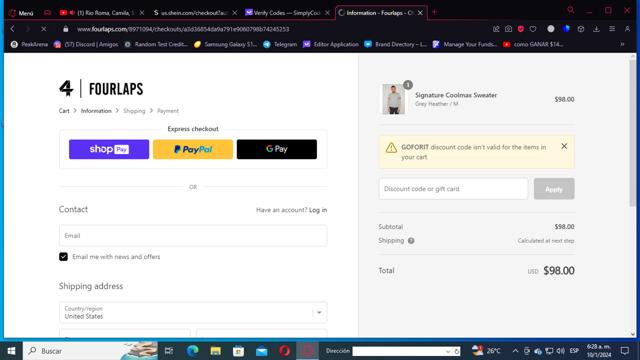Open the Editor Application bookmark
640x360 pixels.
[331, 44]
